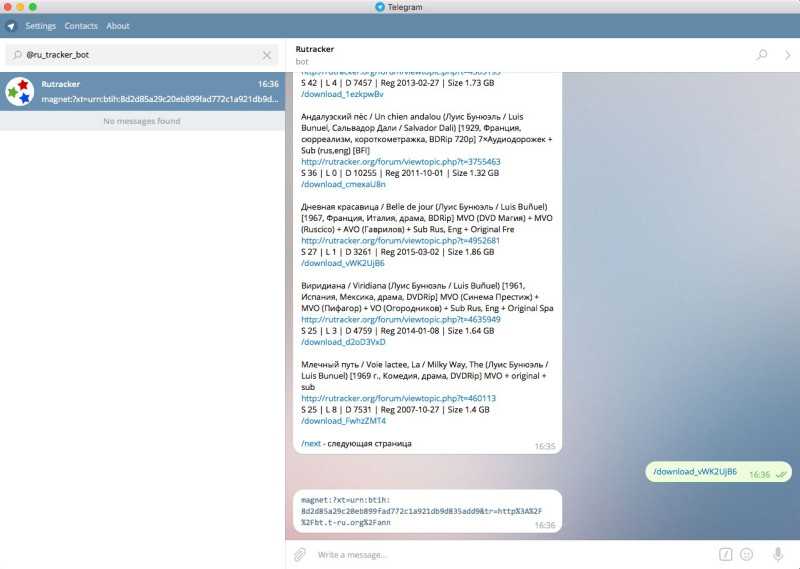
Task: Click the Rutracker star avatar
Action: [20, 91]
